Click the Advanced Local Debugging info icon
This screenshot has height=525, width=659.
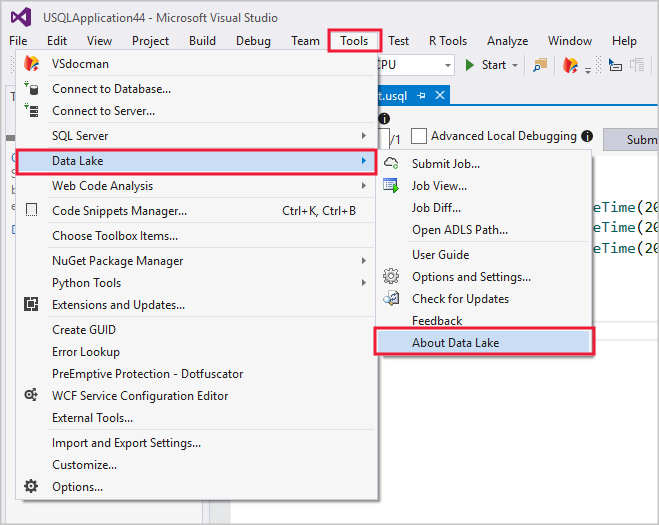pyautogui.click(x=587, y=136)
